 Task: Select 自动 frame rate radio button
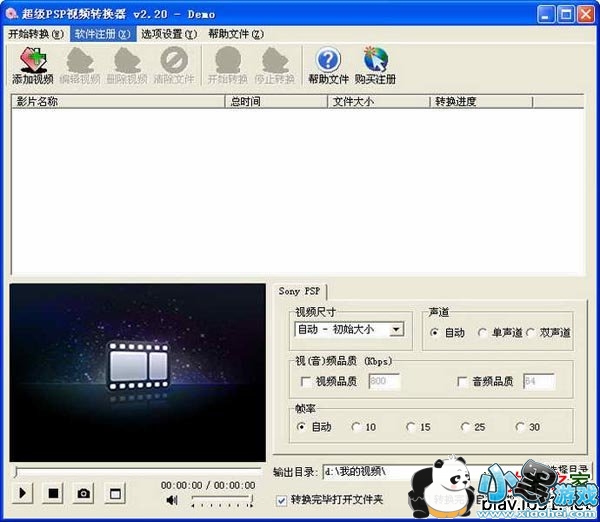coord(301,427)
